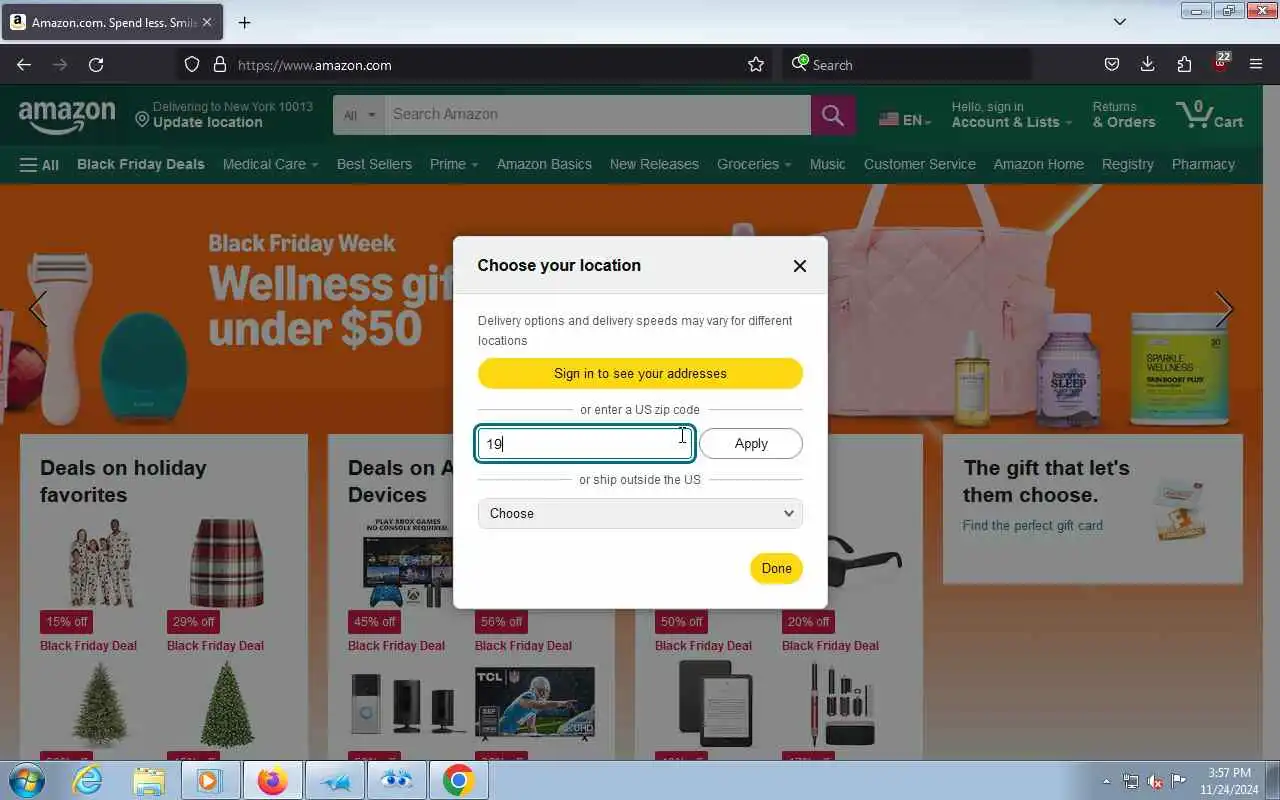Image resolution: width=1280 pixels, height=800 pixels.
Task: Expand the Prime menu
Action: [x=454, y=164]
